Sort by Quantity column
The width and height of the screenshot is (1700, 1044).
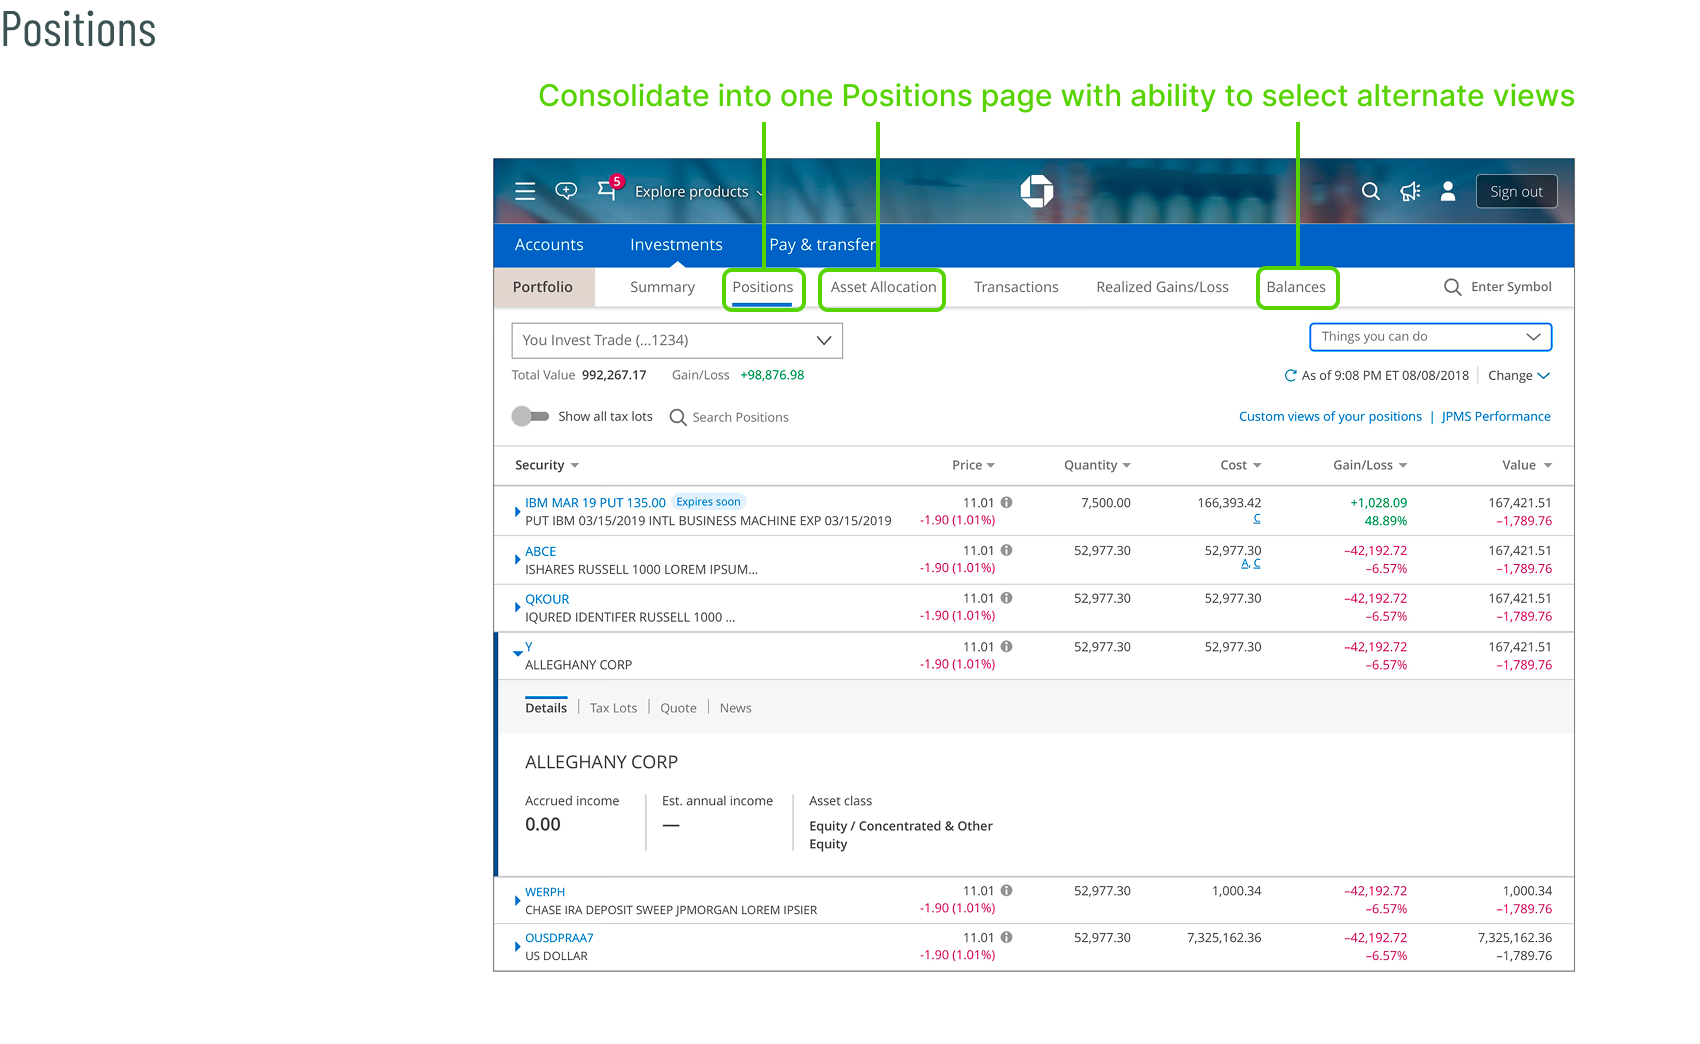pos(1097,465)
